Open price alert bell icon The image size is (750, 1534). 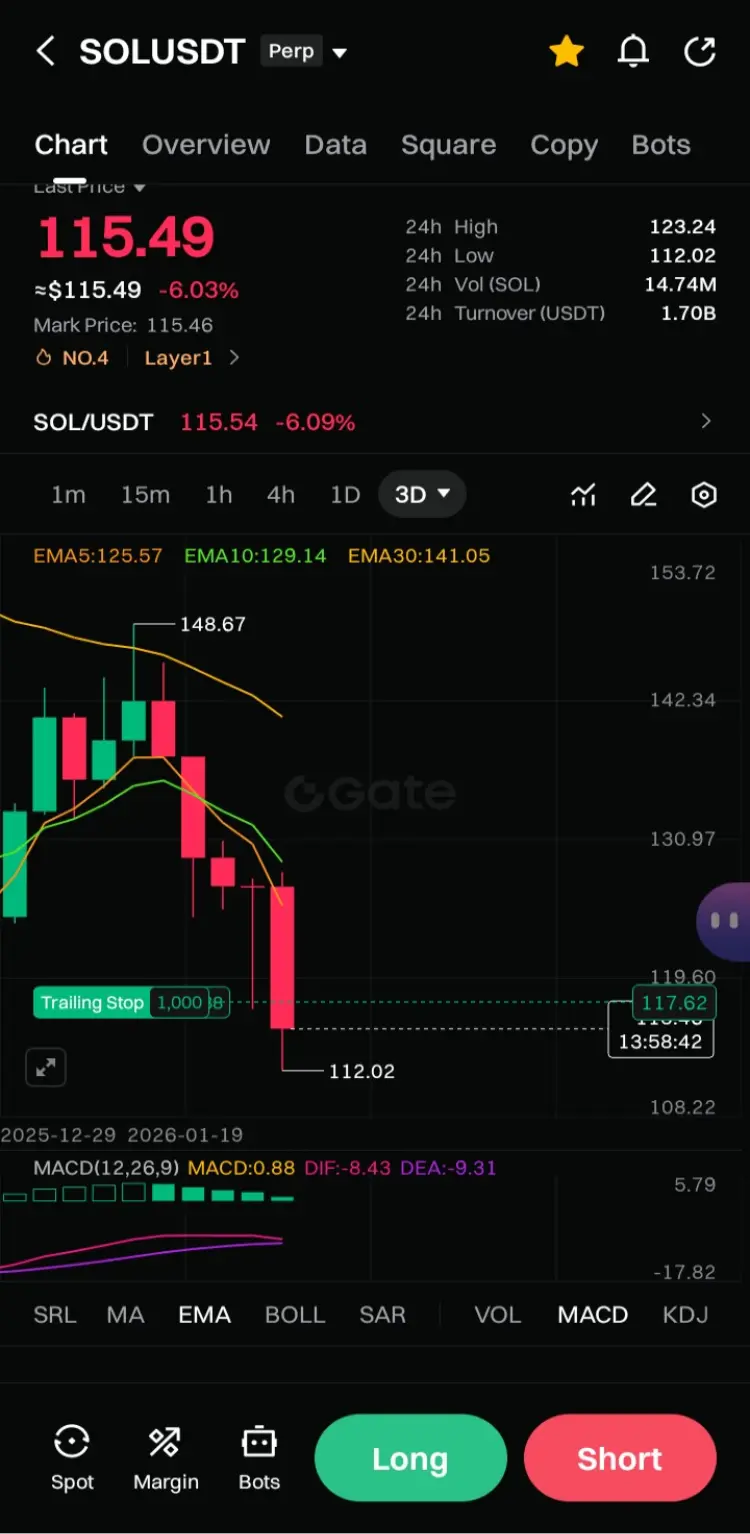click(633, 51)
